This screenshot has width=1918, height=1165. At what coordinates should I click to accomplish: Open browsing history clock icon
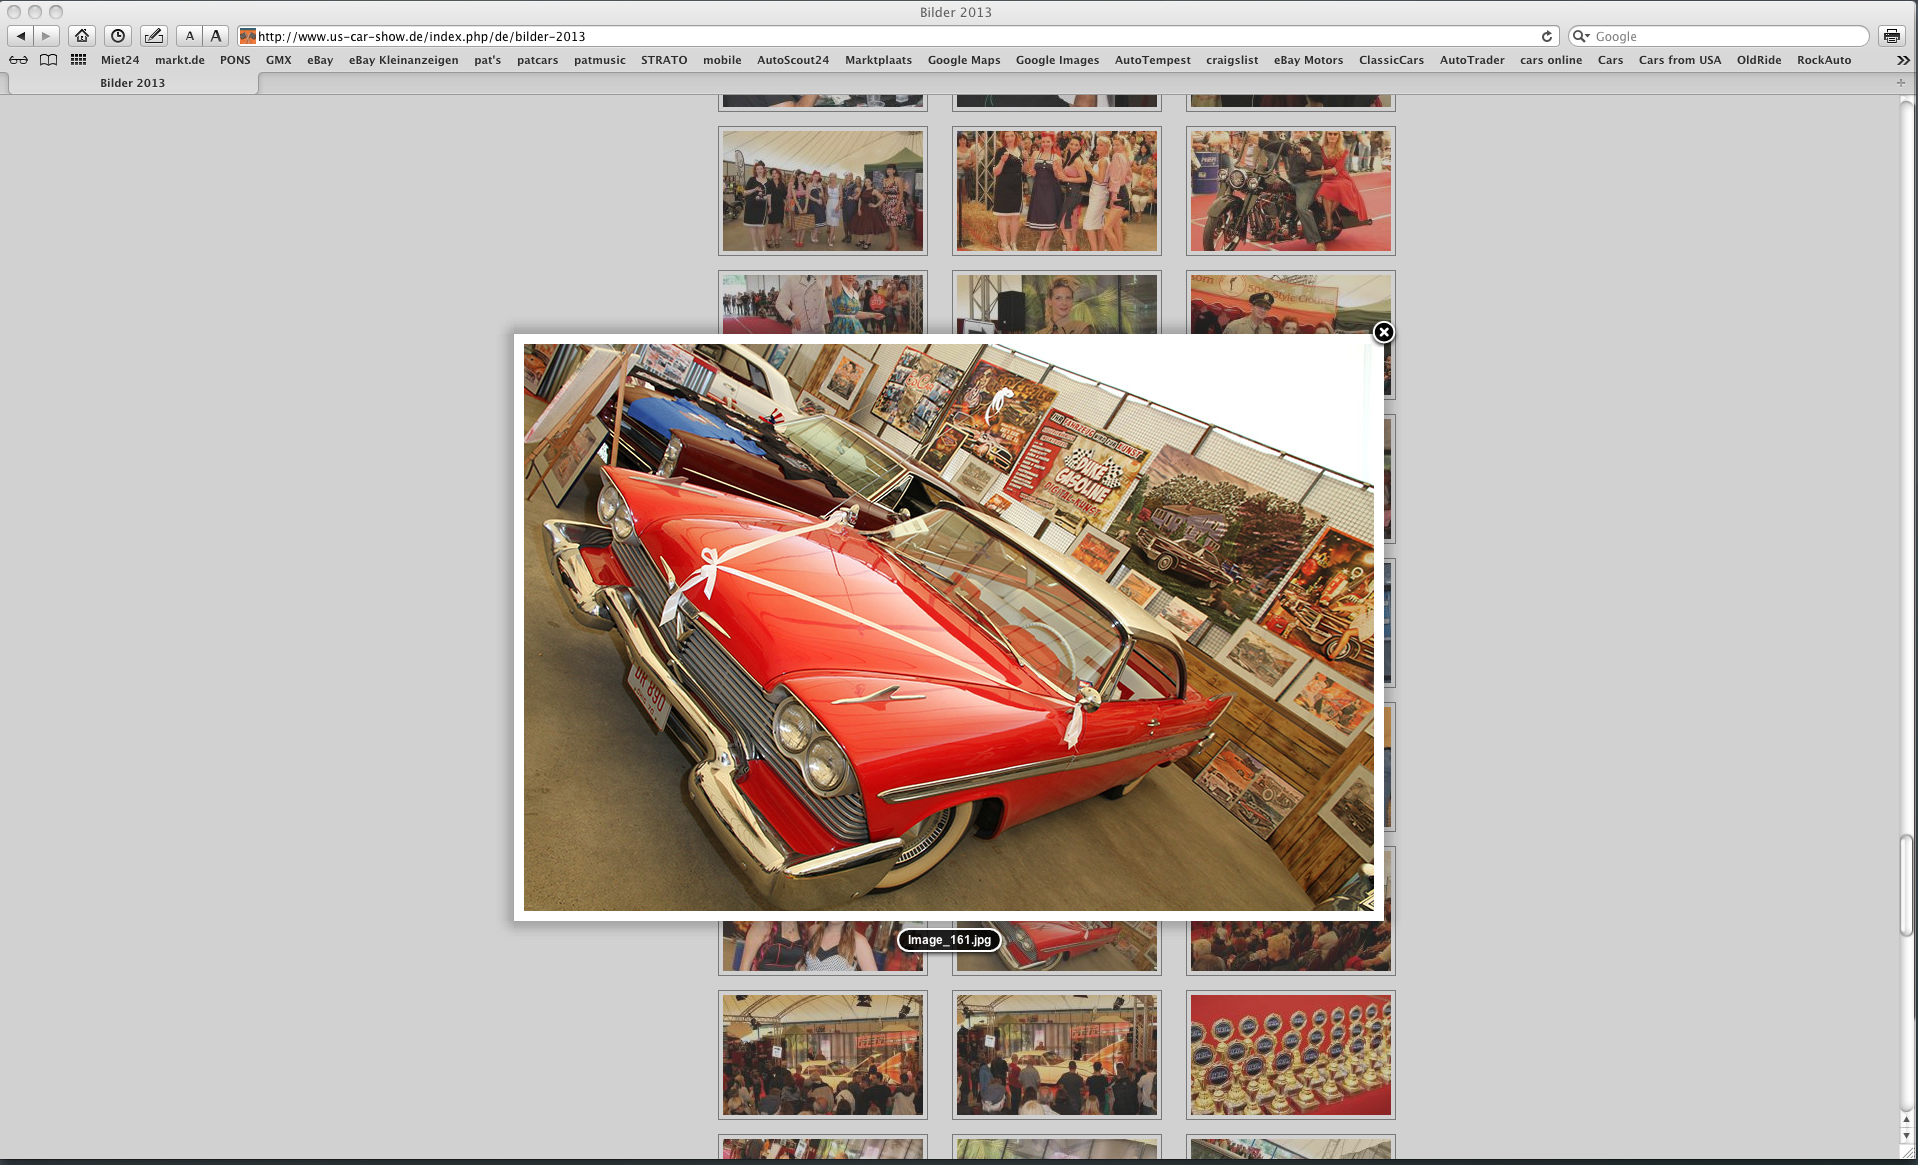(x=118, y=36)
